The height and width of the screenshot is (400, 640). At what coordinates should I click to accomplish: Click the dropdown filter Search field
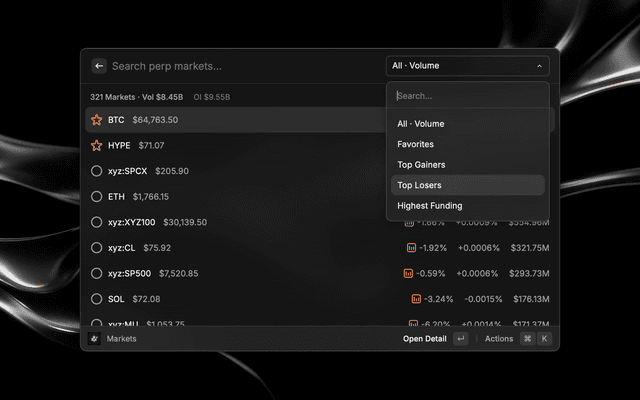pyautogui.click(x=468, y=96)
